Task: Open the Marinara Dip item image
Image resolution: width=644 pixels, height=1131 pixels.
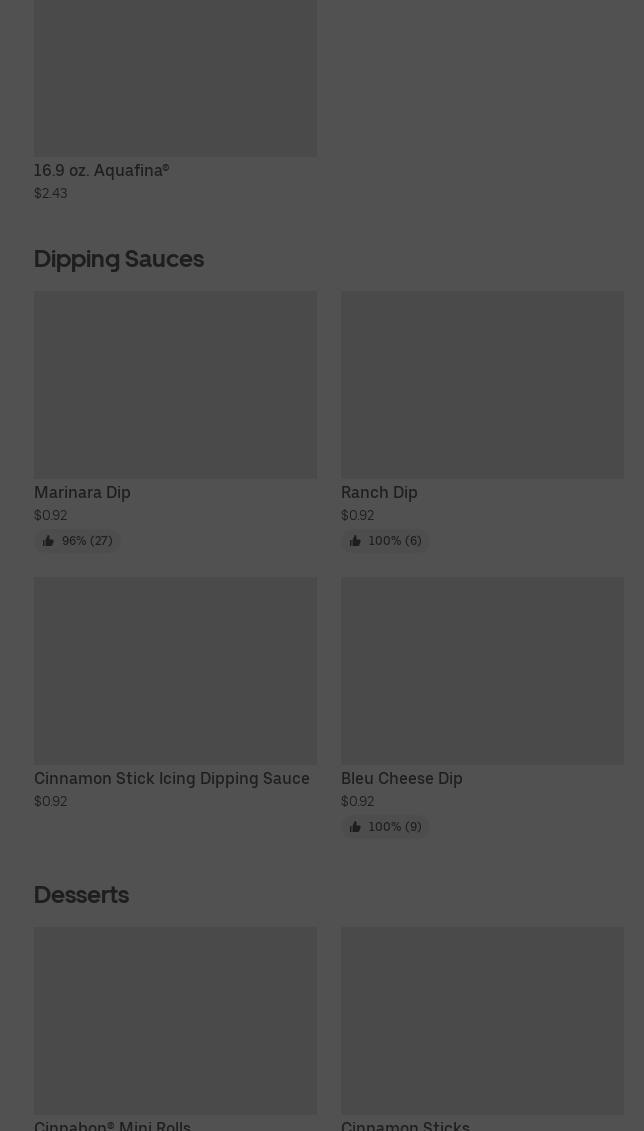Action: pos(175,384)
